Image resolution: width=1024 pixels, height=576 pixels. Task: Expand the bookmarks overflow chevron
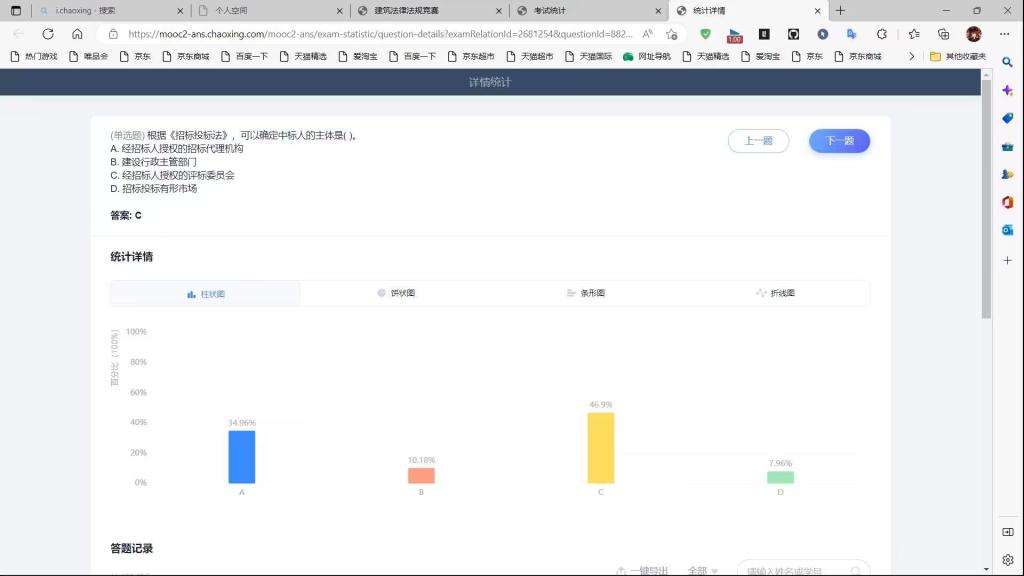pos(911,57)
